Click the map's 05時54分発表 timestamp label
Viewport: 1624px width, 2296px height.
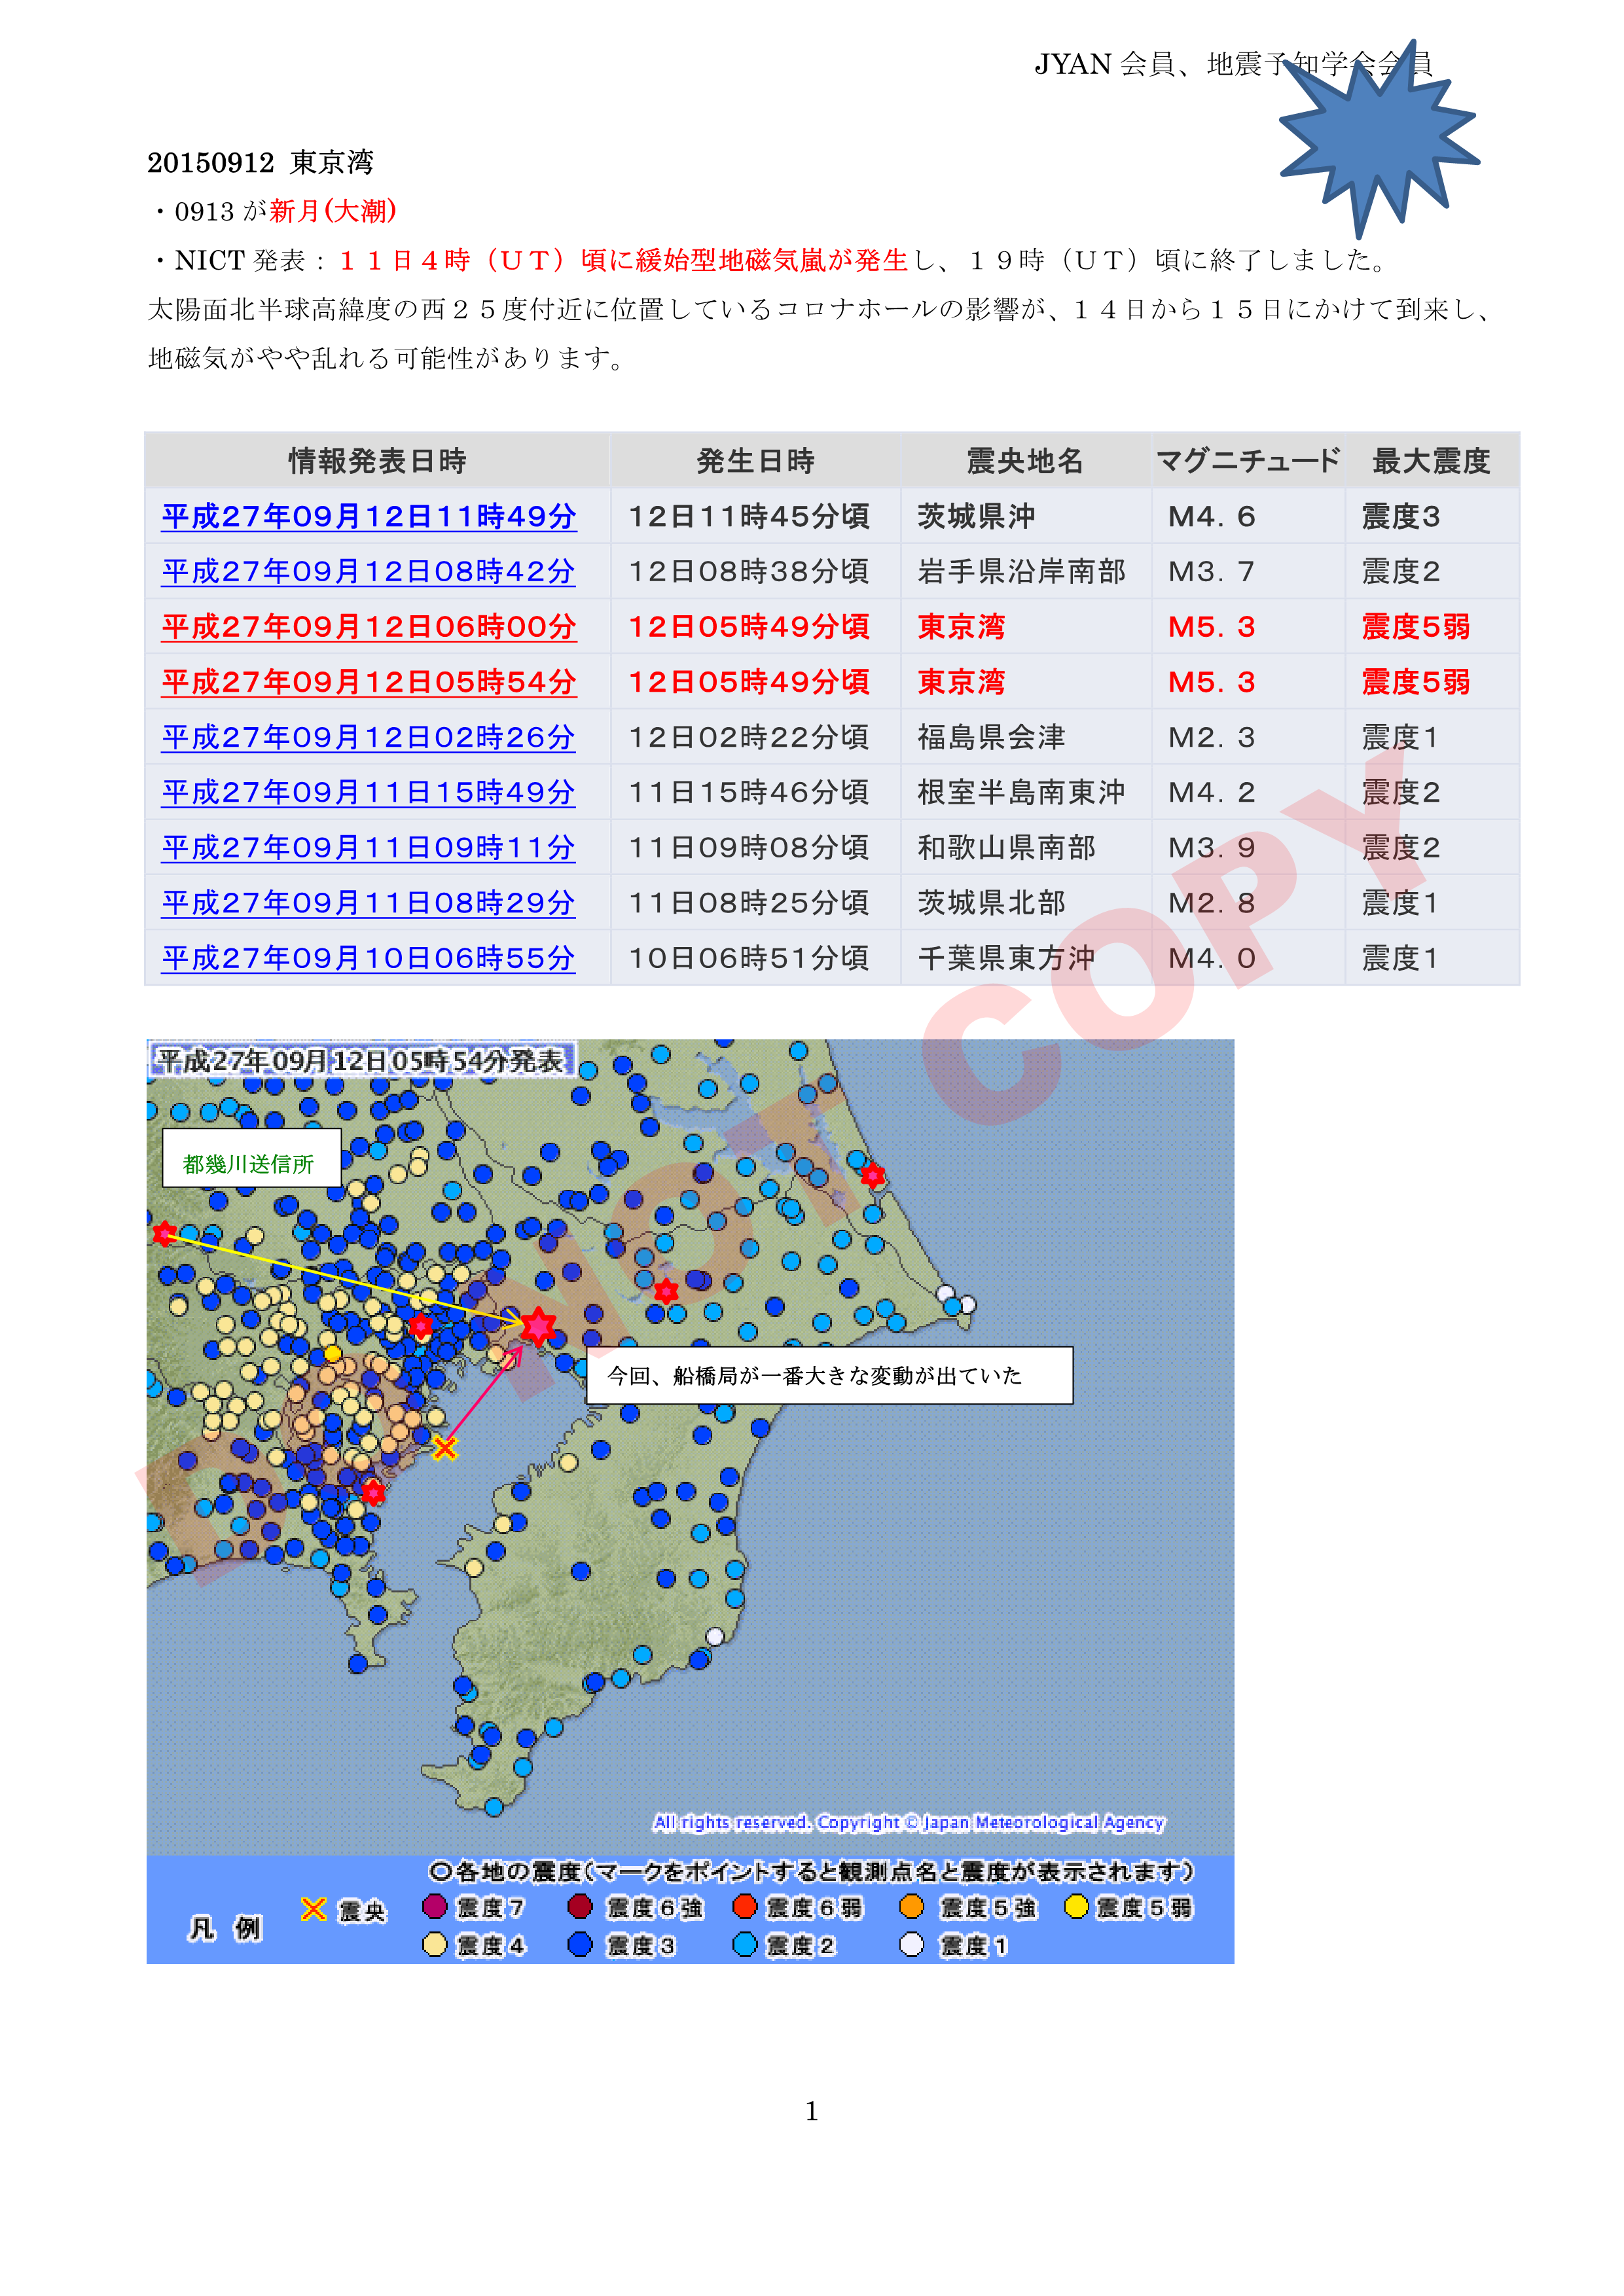[360, 1060]
